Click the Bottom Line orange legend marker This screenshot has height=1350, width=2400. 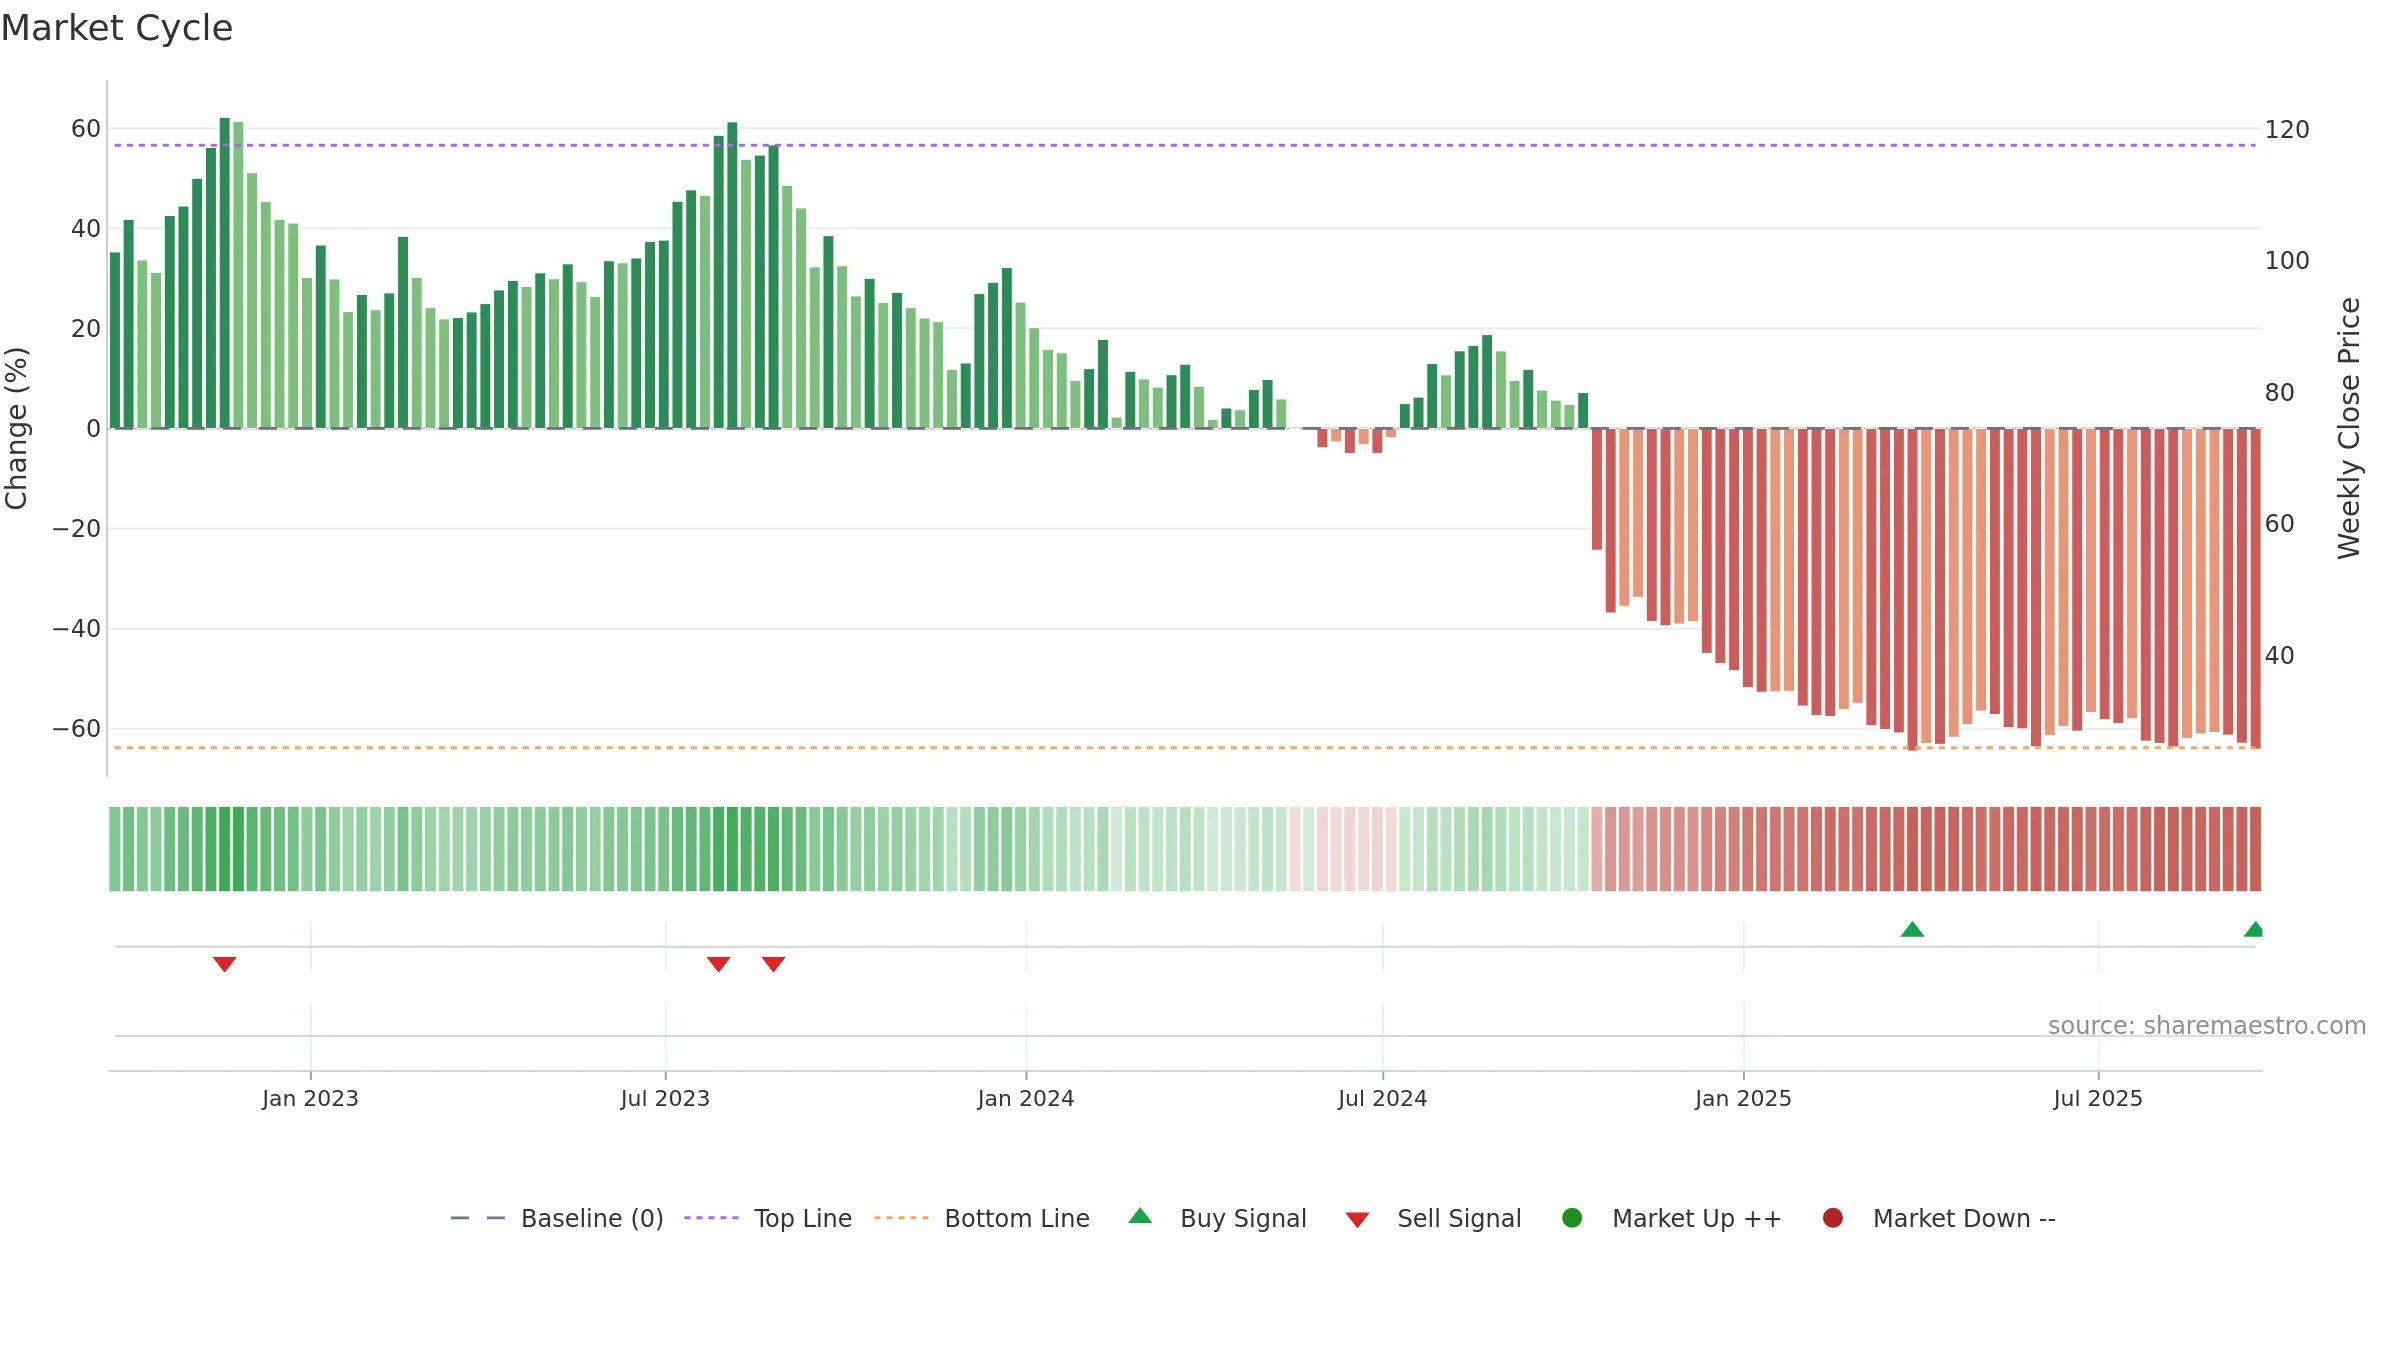click(x=901, y=1218)
